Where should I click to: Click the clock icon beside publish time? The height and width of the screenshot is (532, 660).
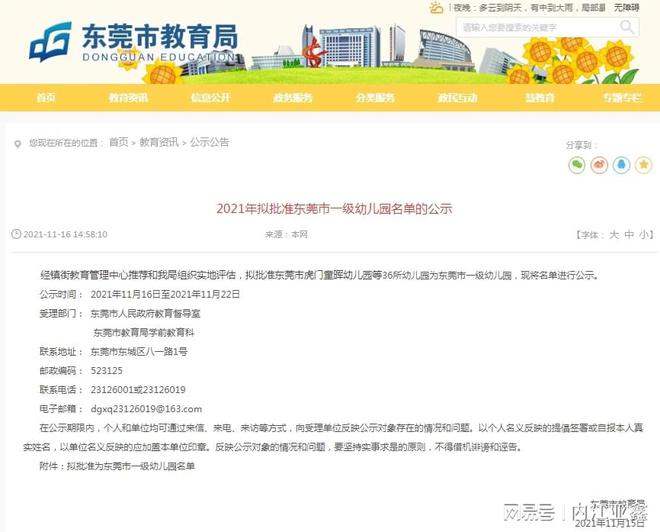pos(16,234)
